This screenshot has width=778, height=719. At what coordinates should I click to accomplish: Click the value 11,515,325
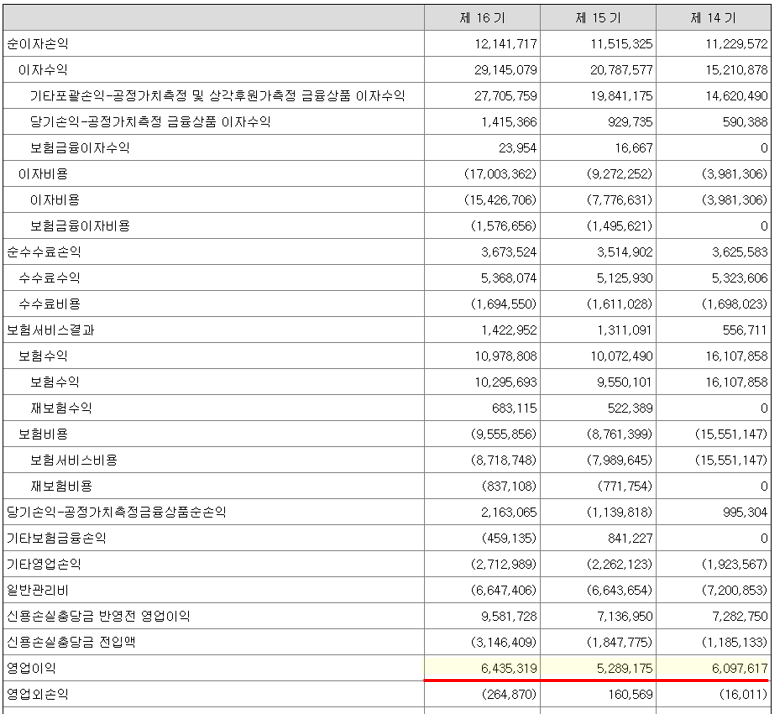[x=621, y=44]
